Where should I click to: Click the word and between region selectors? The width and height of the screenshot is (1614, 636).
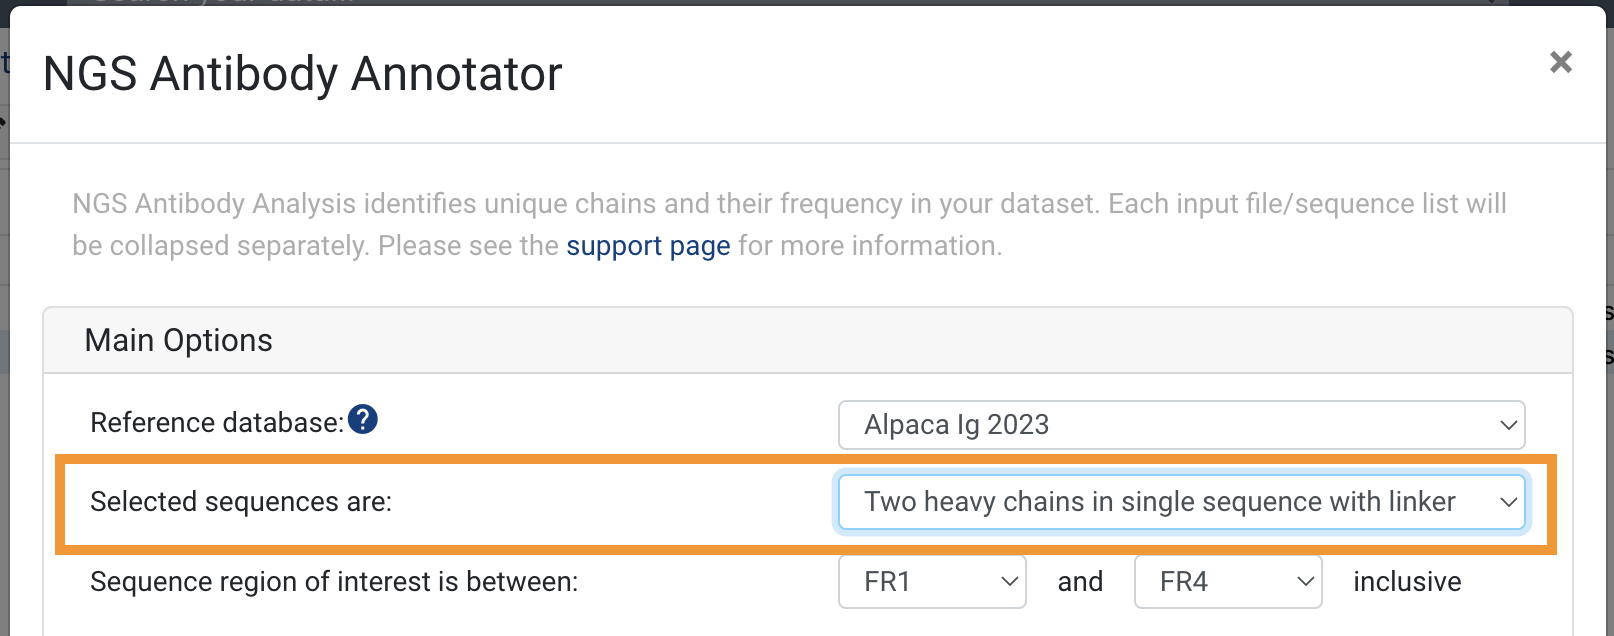(x=1080, y=582)
